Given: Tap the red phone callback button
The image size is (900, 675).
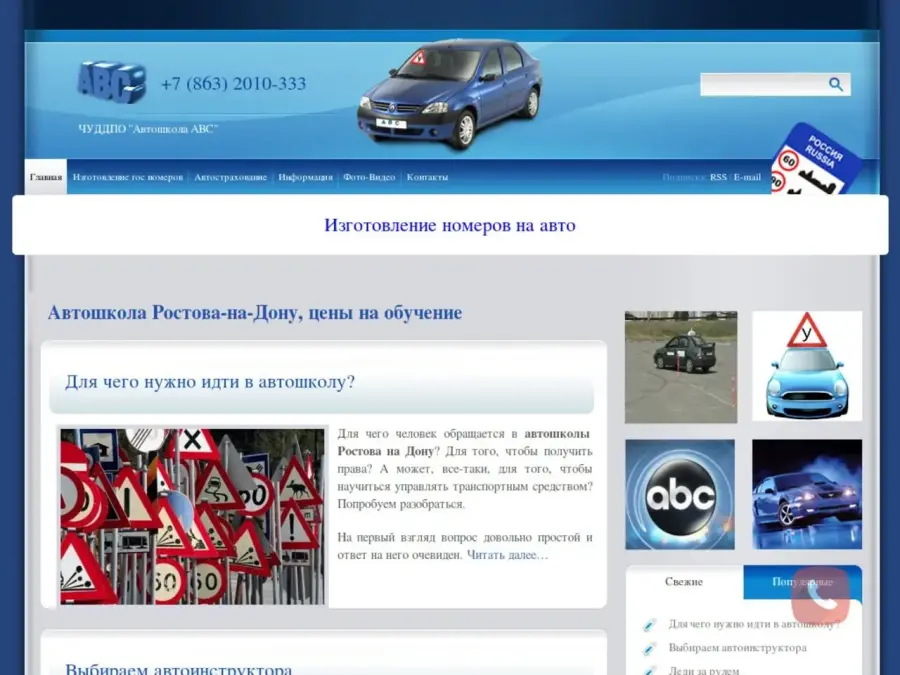Looking at the screenshot, I should point(820,596).
